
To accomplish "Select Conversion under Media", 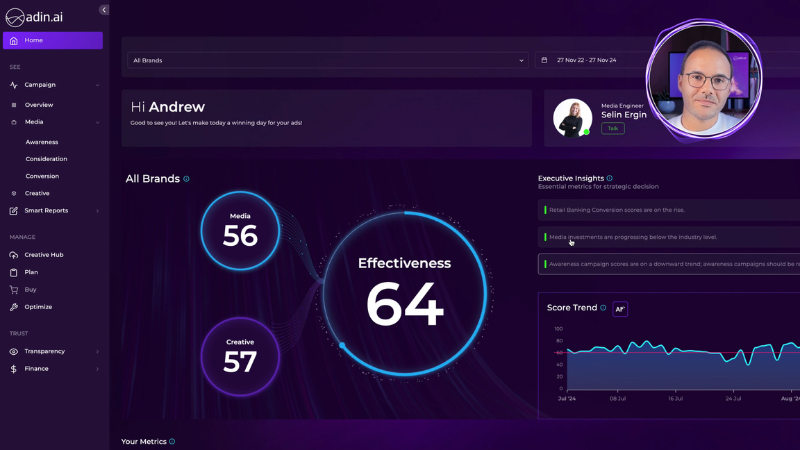I will (x=42, y=176).
